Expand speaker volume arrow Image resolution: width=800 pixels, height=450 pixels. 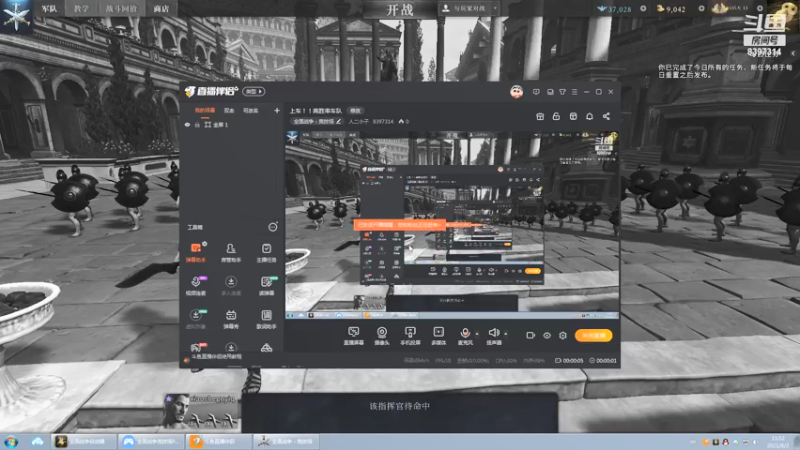[506, 334]
